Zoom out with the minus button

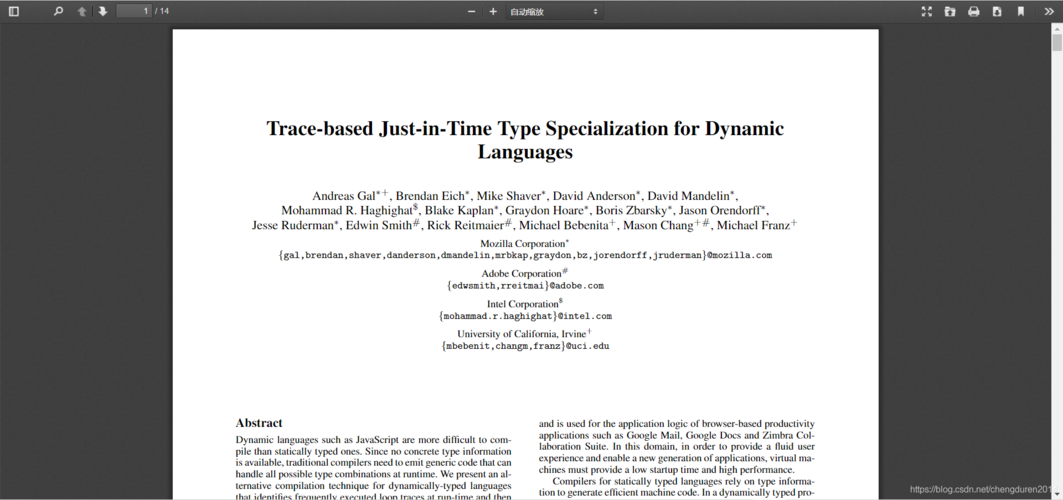click(472, 12)
